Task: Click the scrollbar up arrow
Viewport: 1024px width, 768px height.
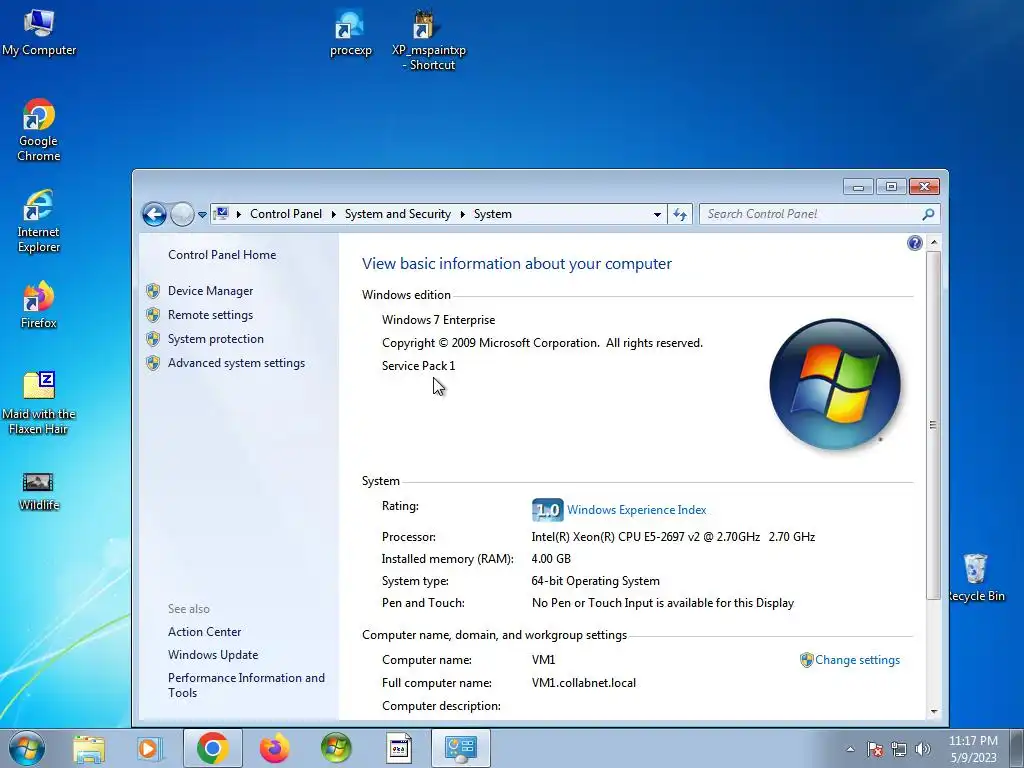Action: pyautogui.click(x=933, y=242)
